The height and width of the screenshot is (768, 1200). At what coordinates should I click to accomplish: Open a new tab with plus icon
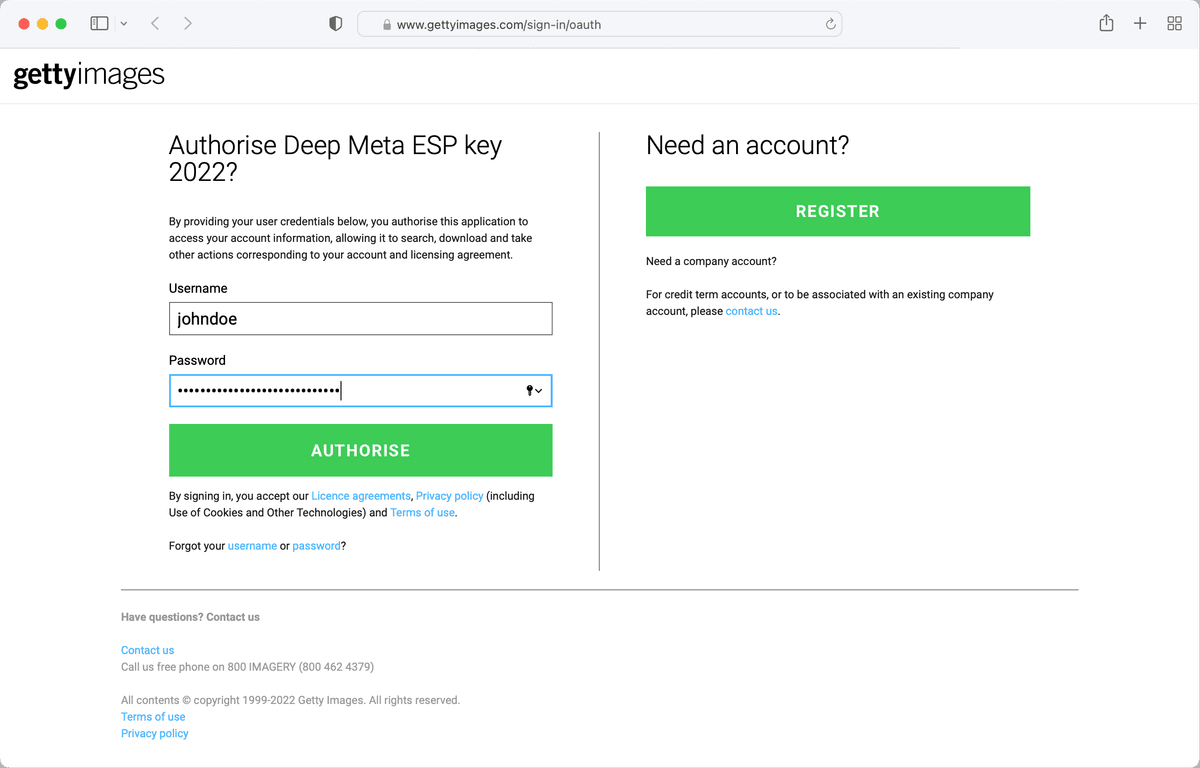(x=1140, y=23)
